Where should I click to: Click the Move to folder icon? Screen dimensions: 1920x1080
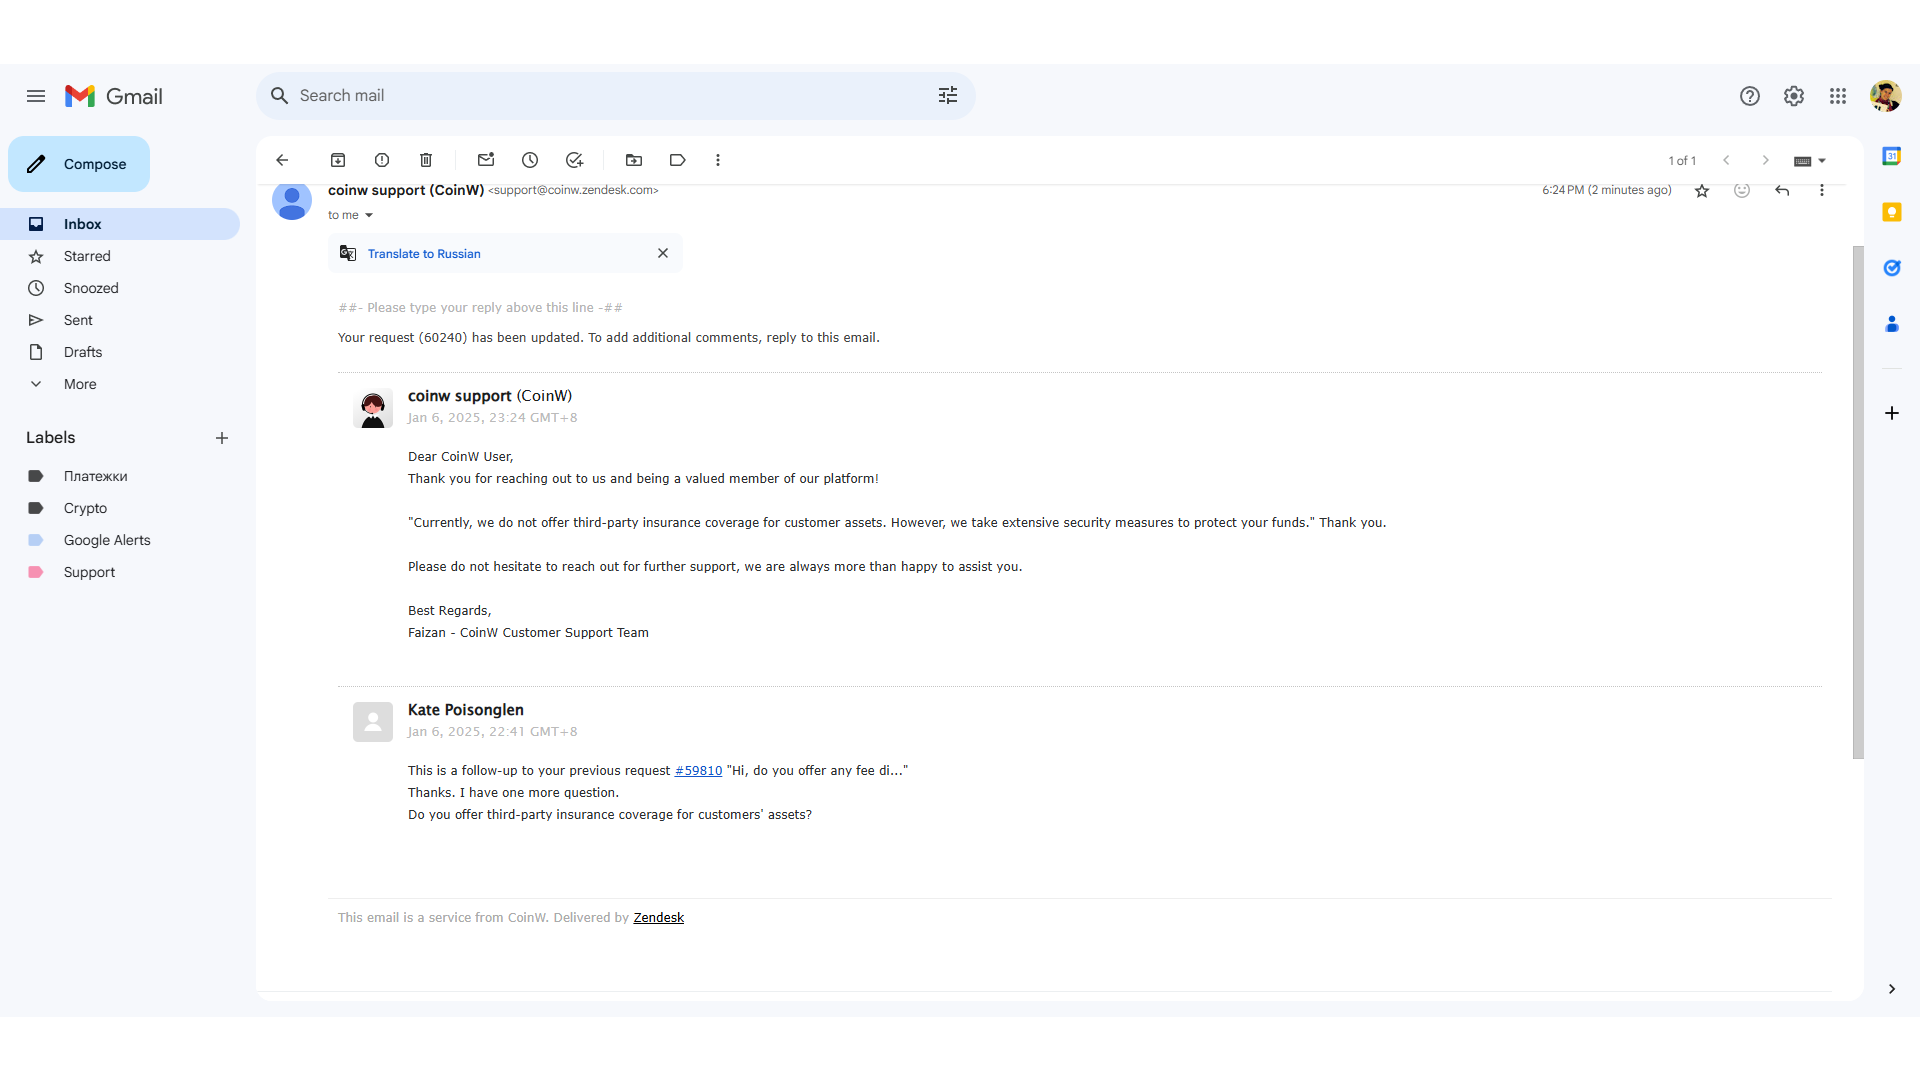point(634,160)
